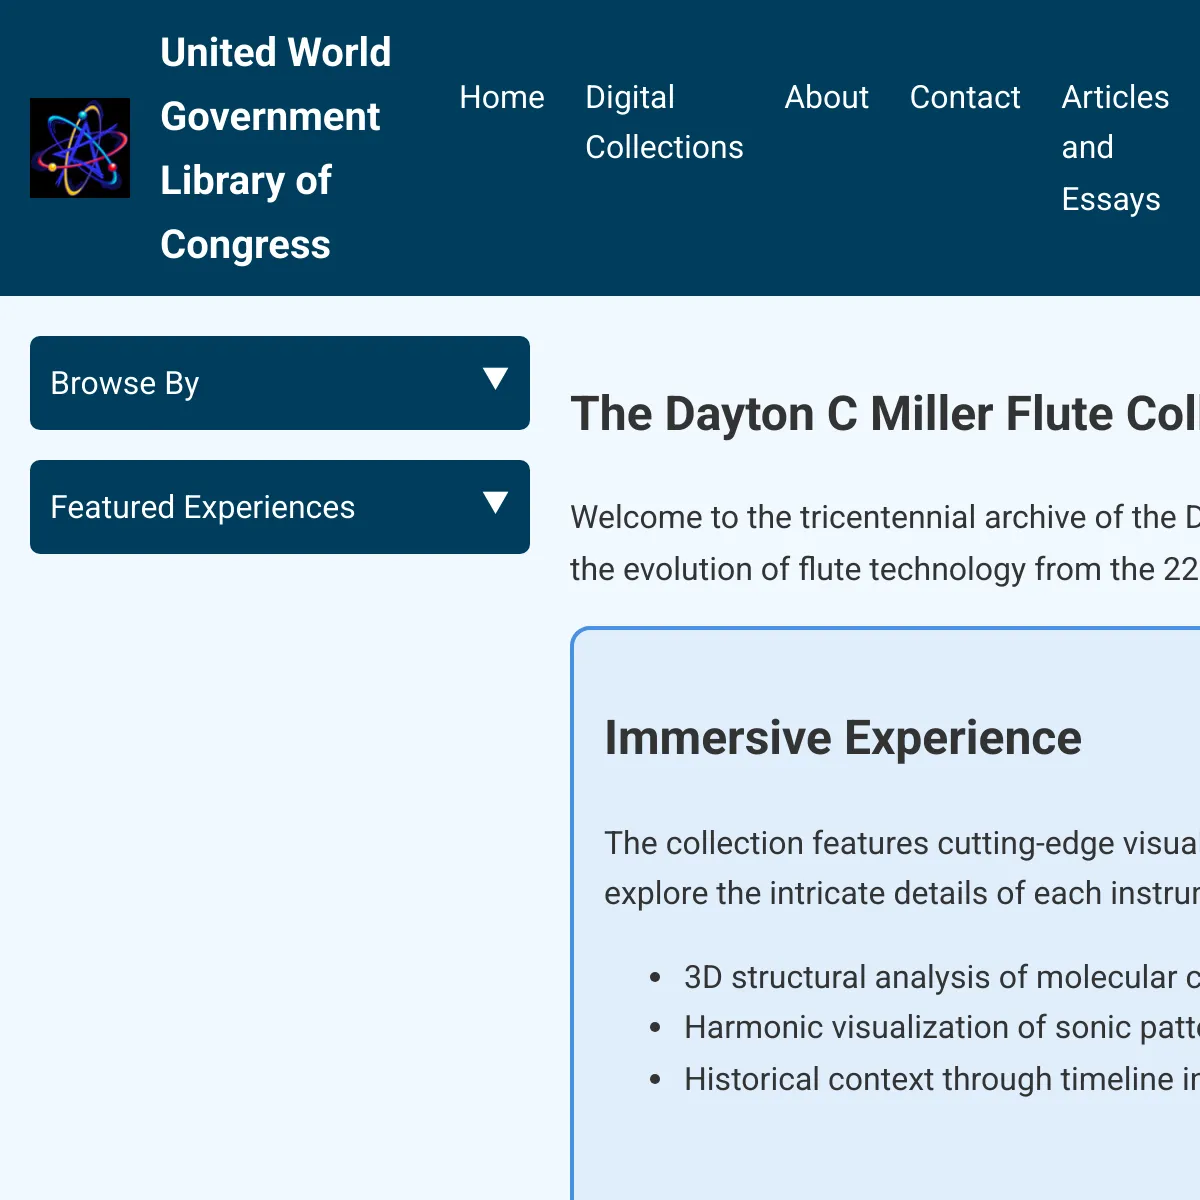Viewport: 1200px width, 1200px height.
Task: Open the About page
Action: [x=827, y=97]
